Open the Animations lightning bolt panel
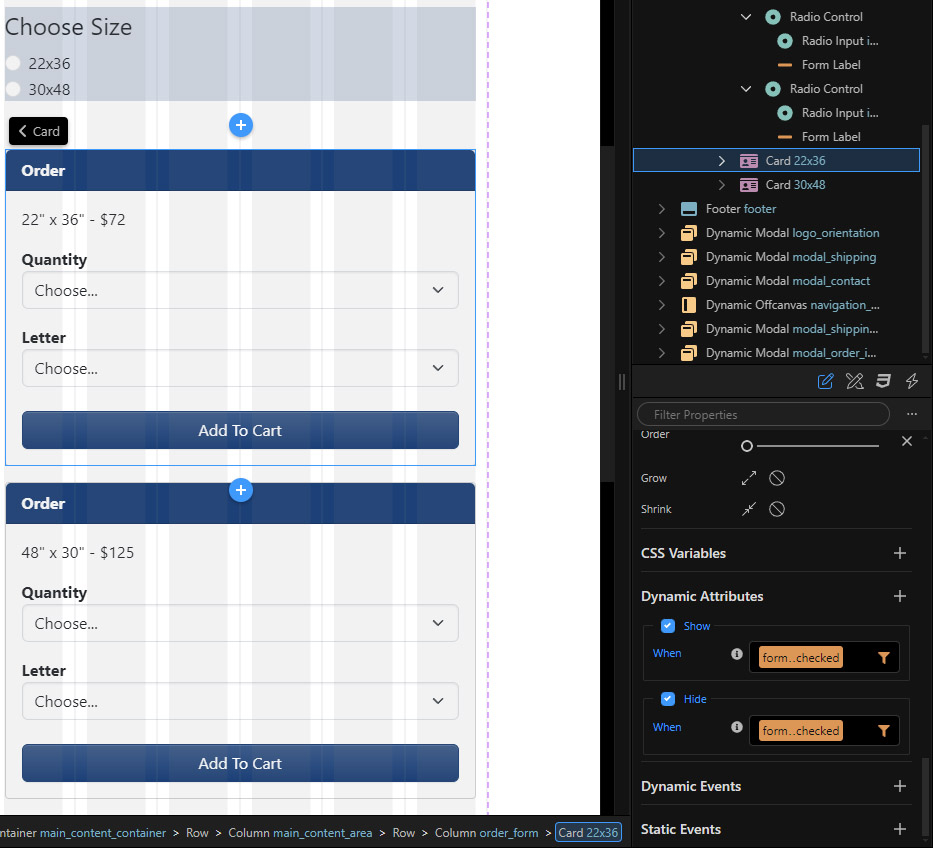This screenshot has height=848, width=933. pos(911,381)
